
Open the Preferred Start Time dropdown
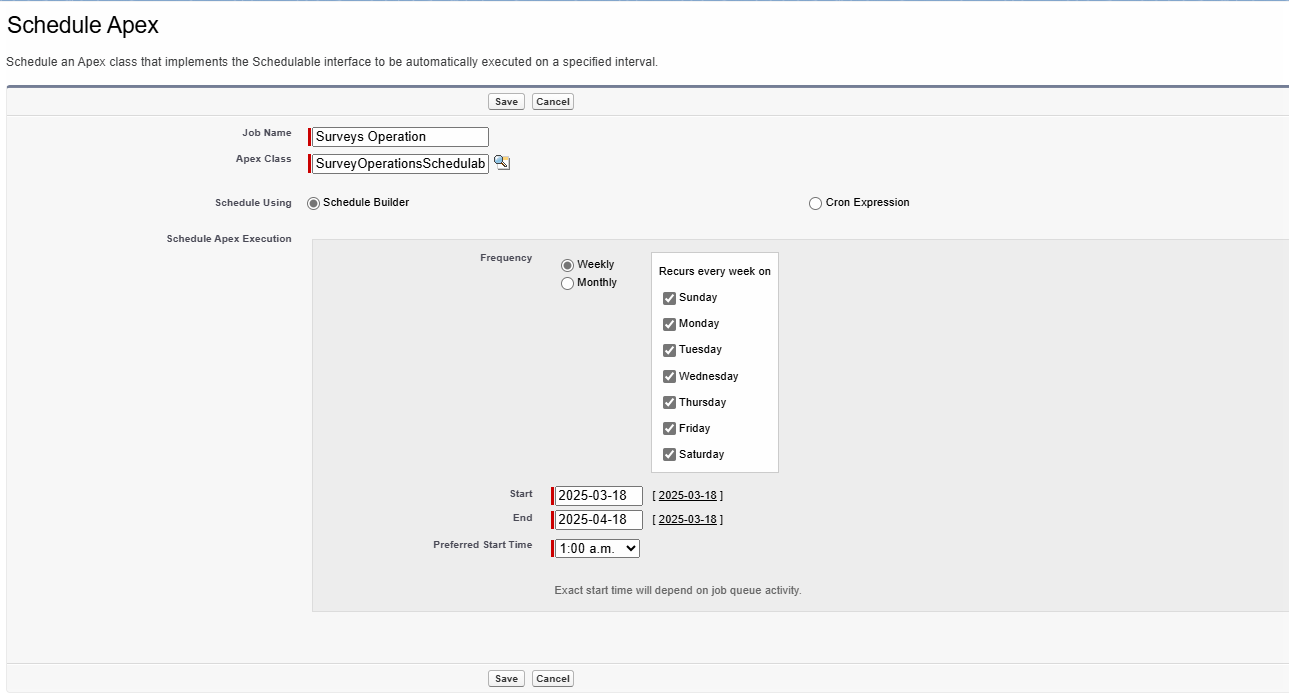(x=597, y=547)
